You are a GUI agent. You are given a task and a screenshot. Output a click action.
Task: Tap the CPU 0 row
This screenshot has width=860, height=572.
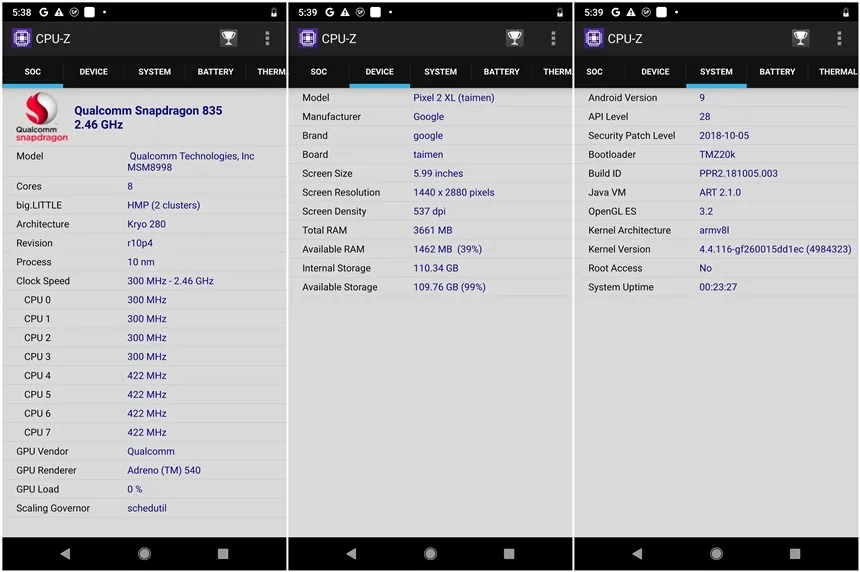[x=144, y=300]
